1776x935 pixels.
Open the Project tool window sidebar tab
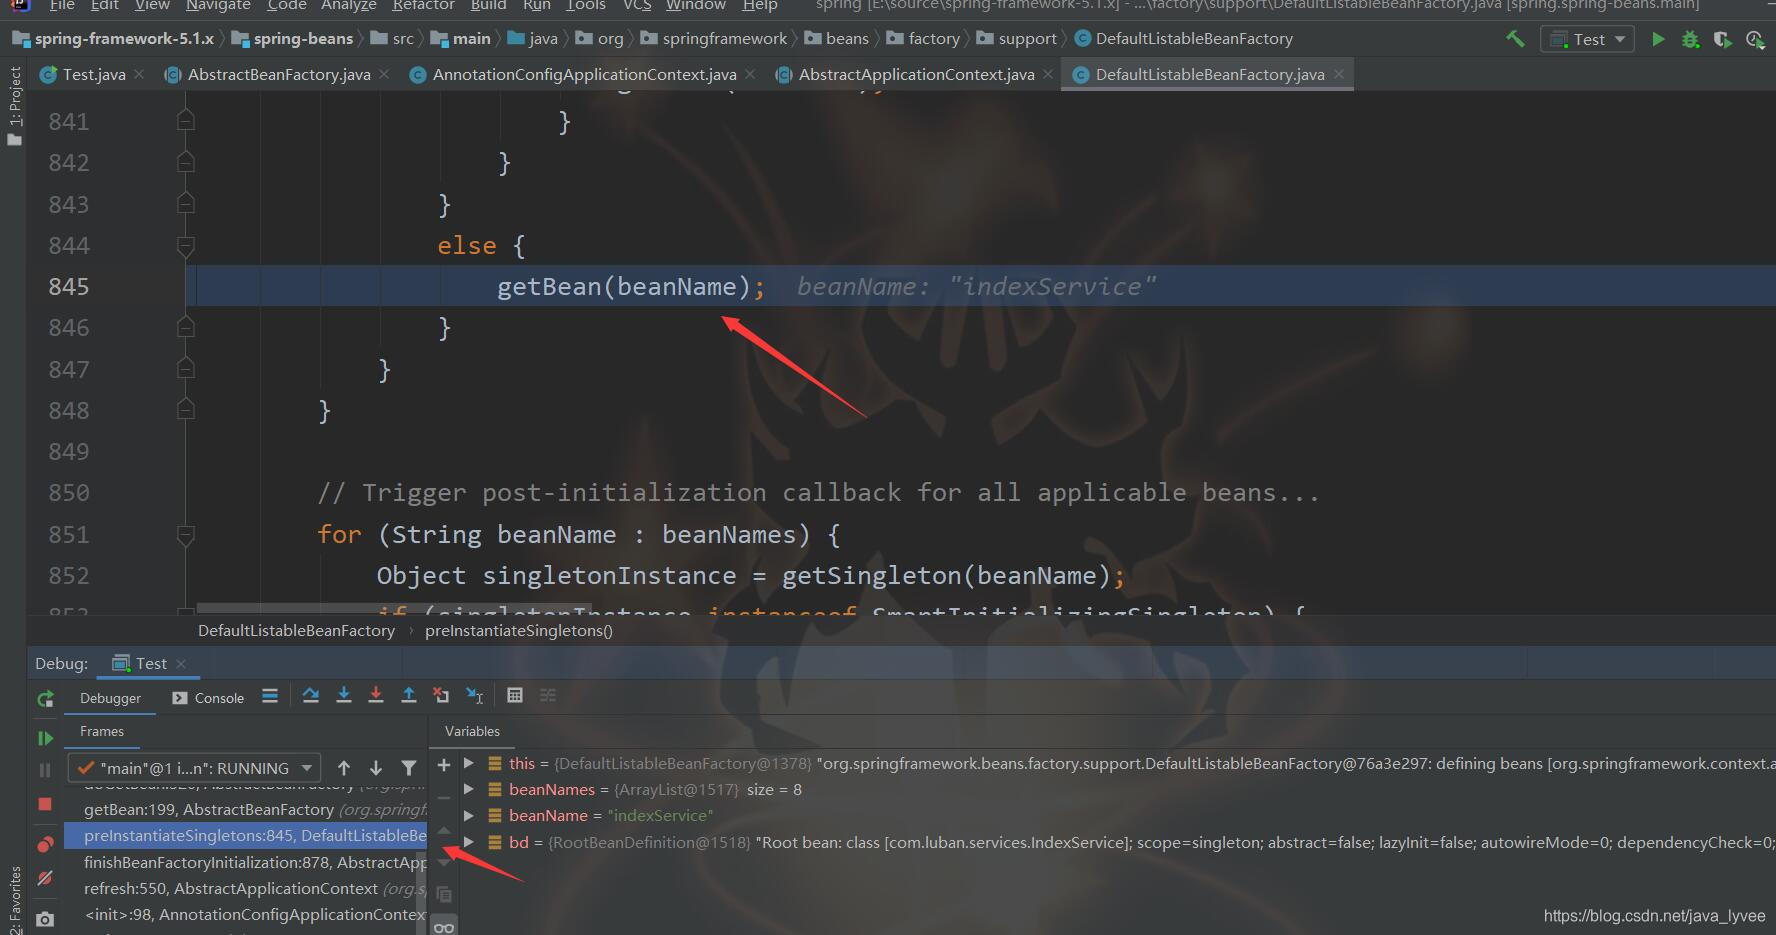pyautogui.click(x=14, y=105)
